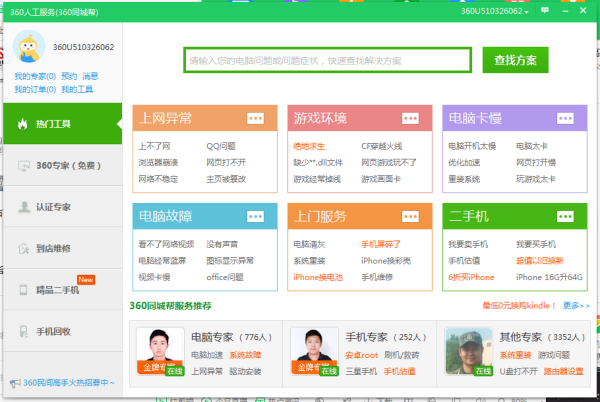Click the phone icon beside 精品二手机
This screenshot has width=600, height=402.
coord(23,290)
